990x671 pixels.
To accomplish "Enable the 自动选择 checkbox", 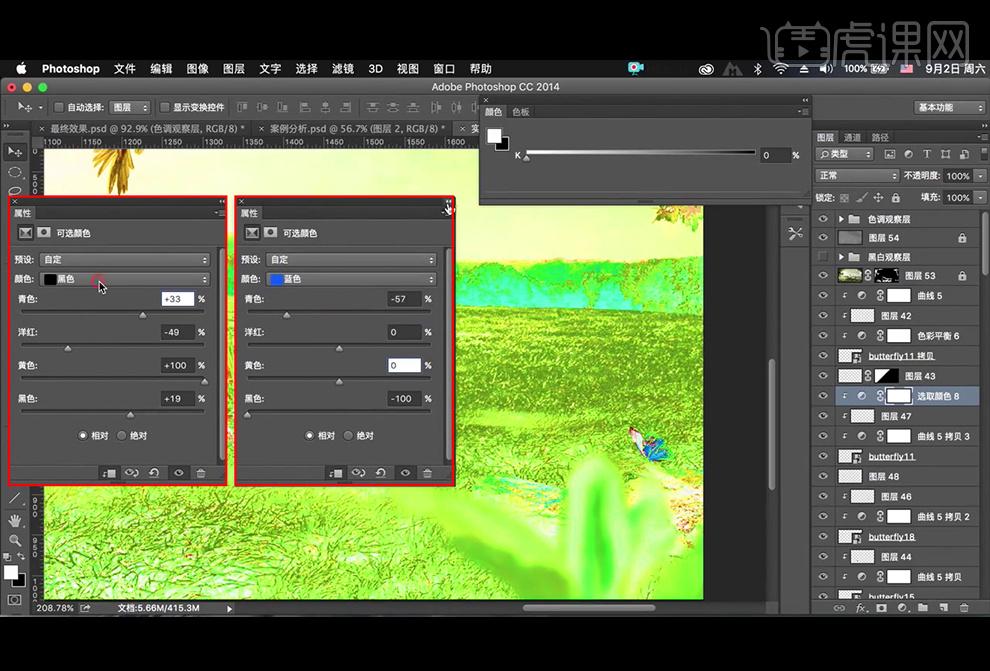I will coord(59,107).
